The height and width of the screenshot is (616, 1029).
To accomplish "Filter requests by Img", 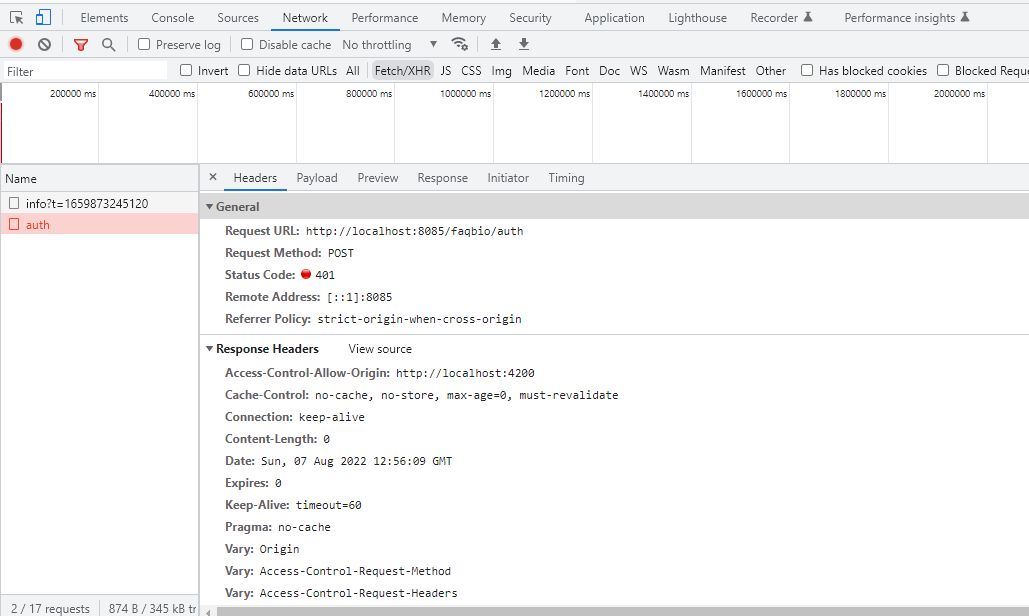I will 501,70.
